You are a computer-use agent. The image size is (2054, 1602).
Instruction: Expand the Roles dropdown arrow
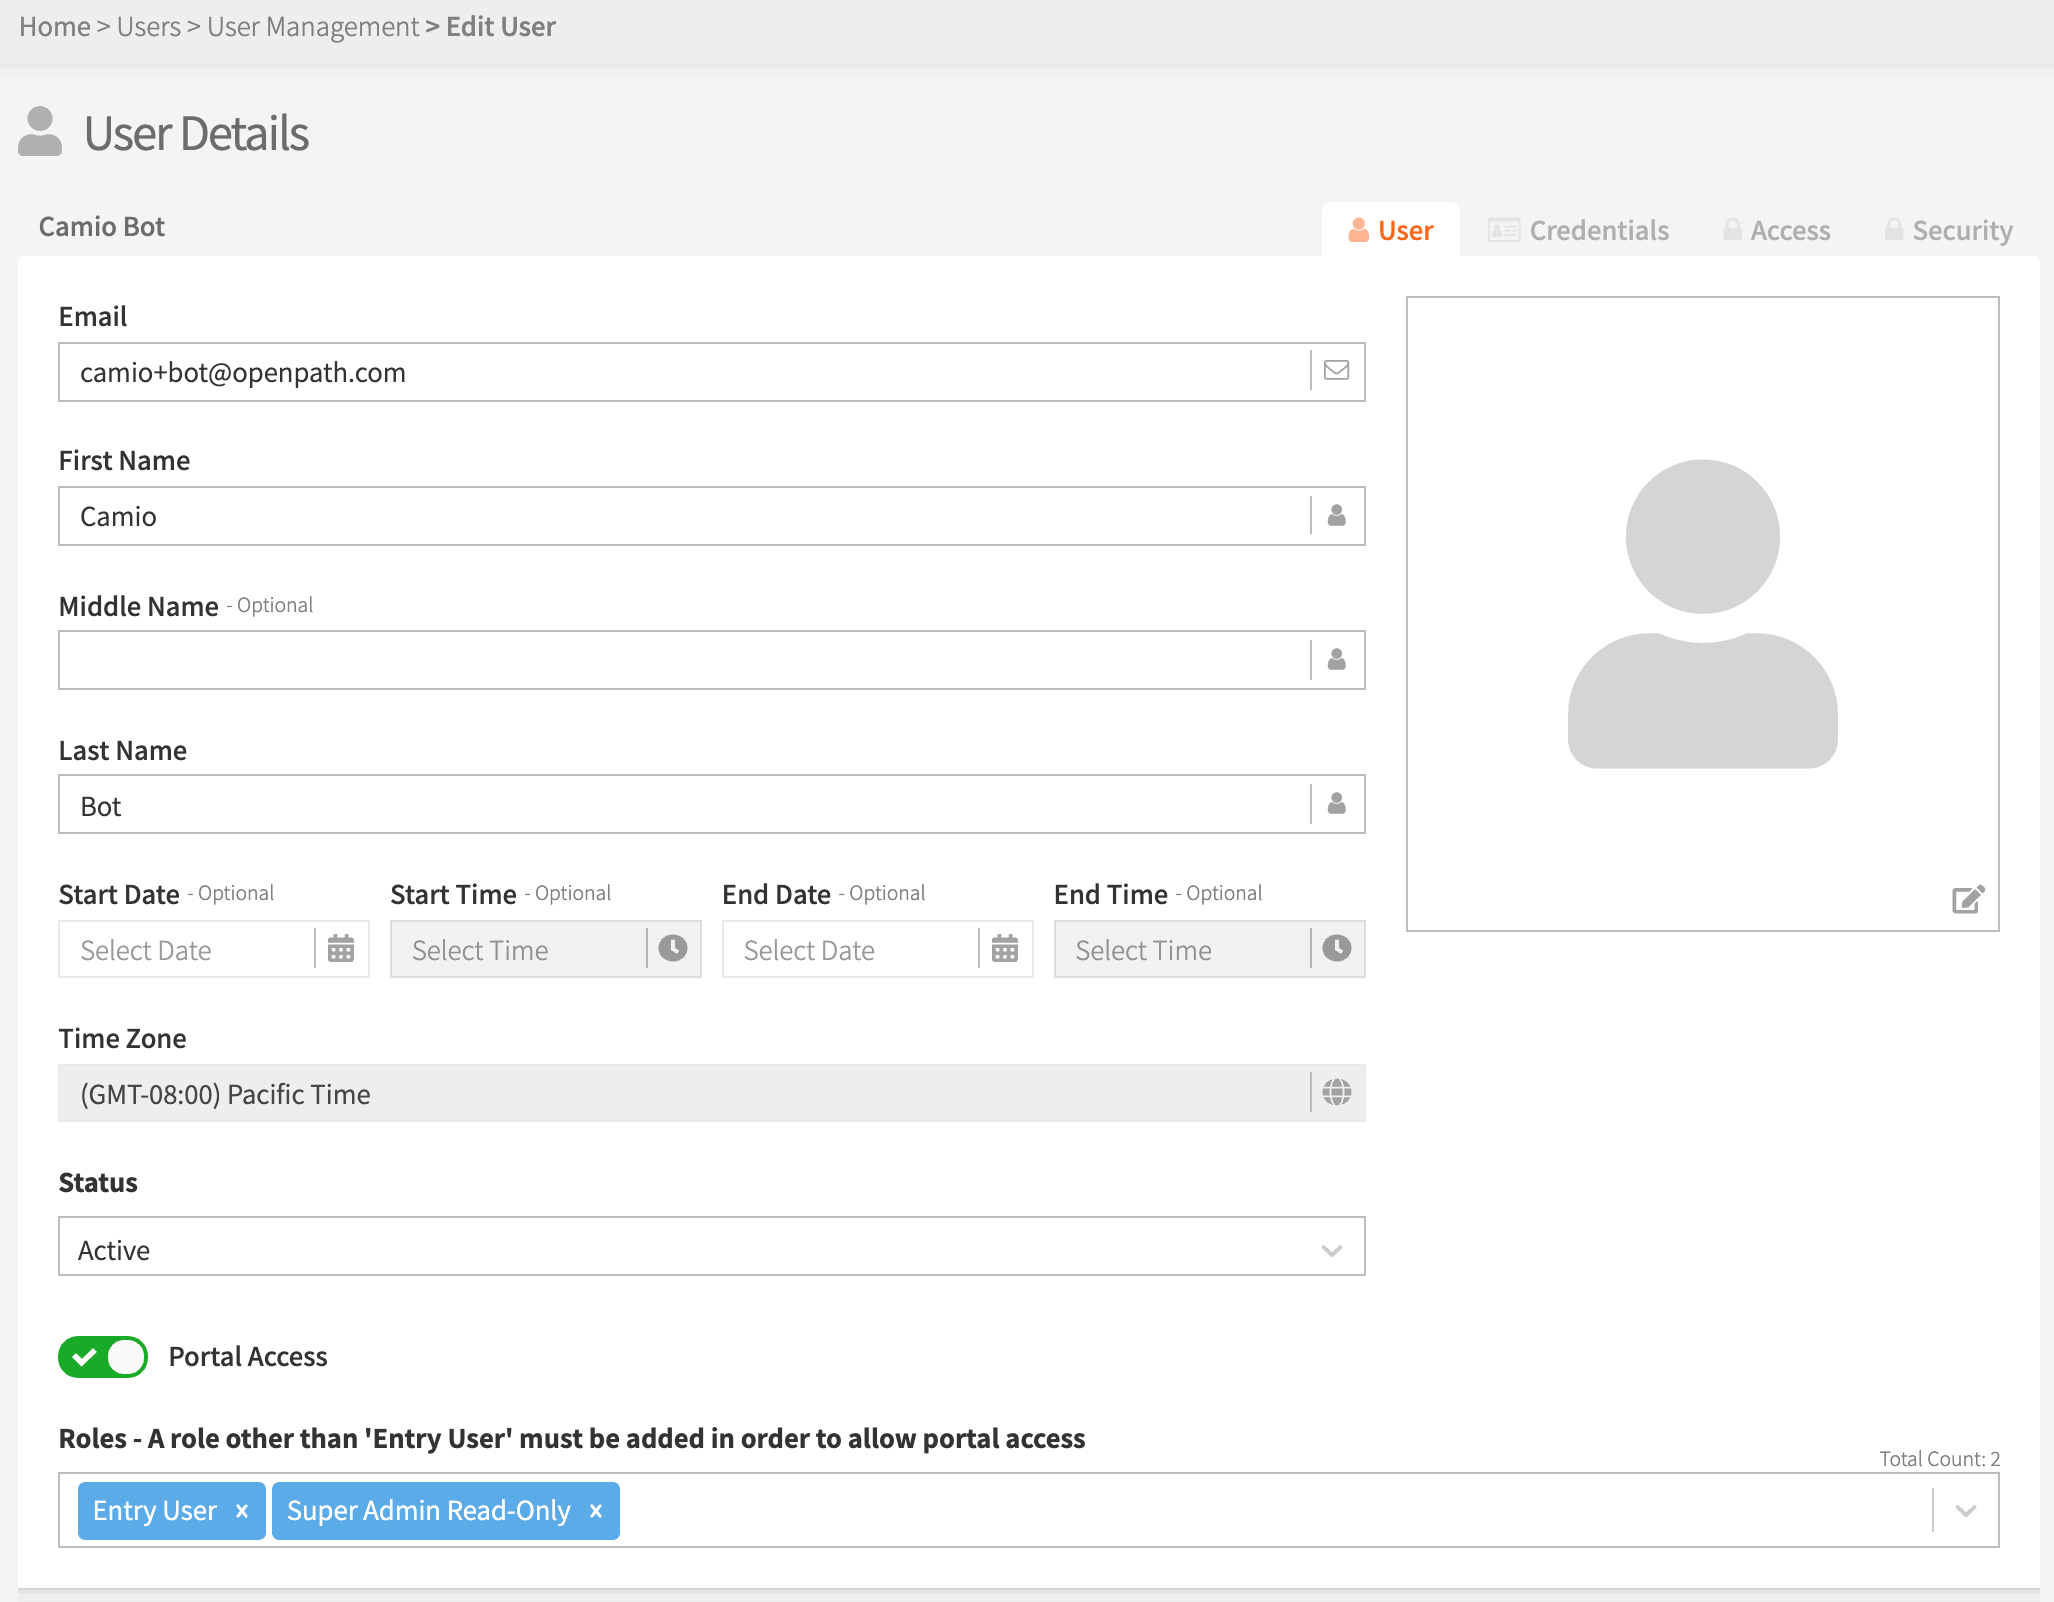coord(1966,1511)
